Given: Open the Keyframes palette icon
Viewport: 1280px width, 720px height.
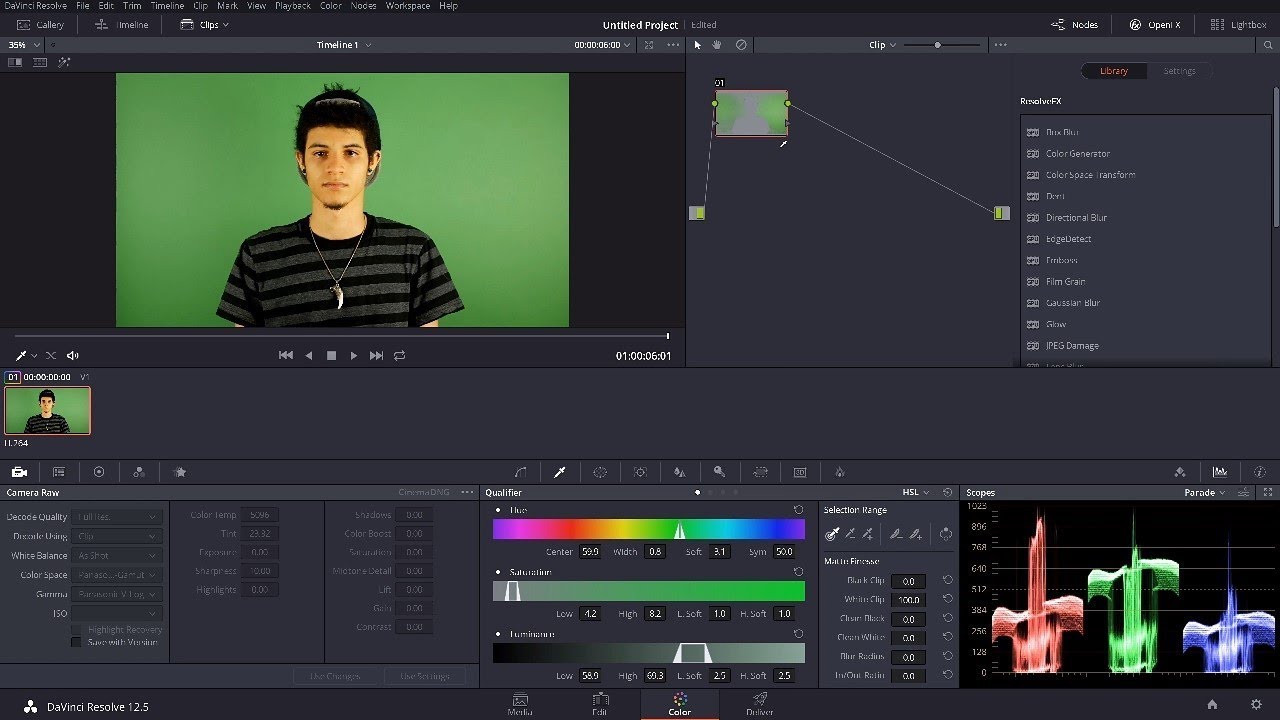Looking at the screenshot, I should [1180, 472].
